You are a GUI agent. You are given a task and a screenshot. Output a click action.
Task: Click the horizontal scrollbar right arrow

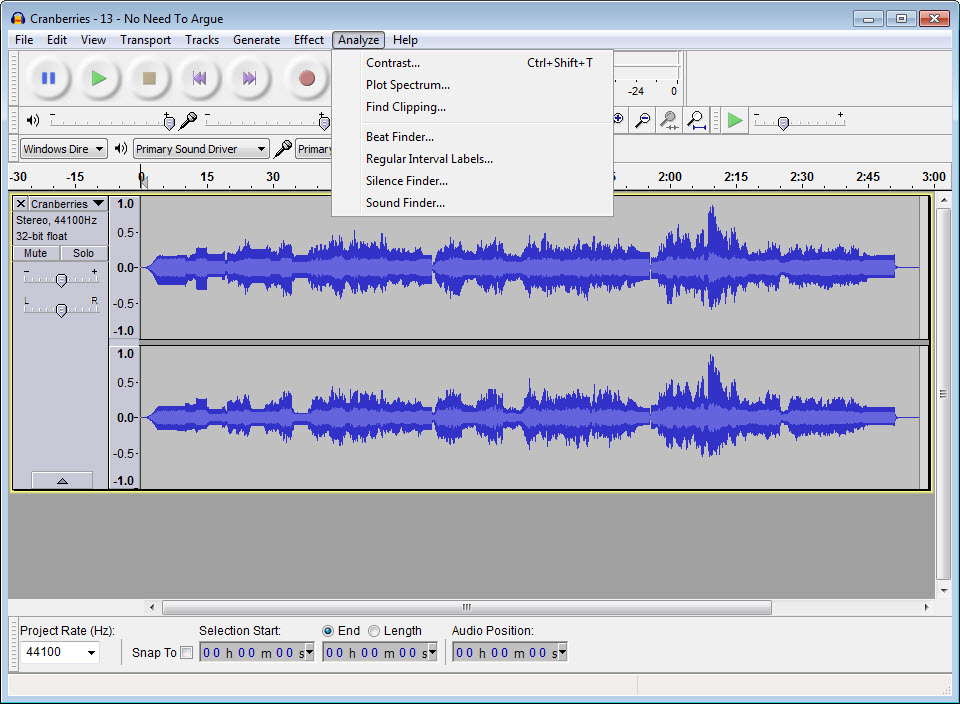[926, 607]
